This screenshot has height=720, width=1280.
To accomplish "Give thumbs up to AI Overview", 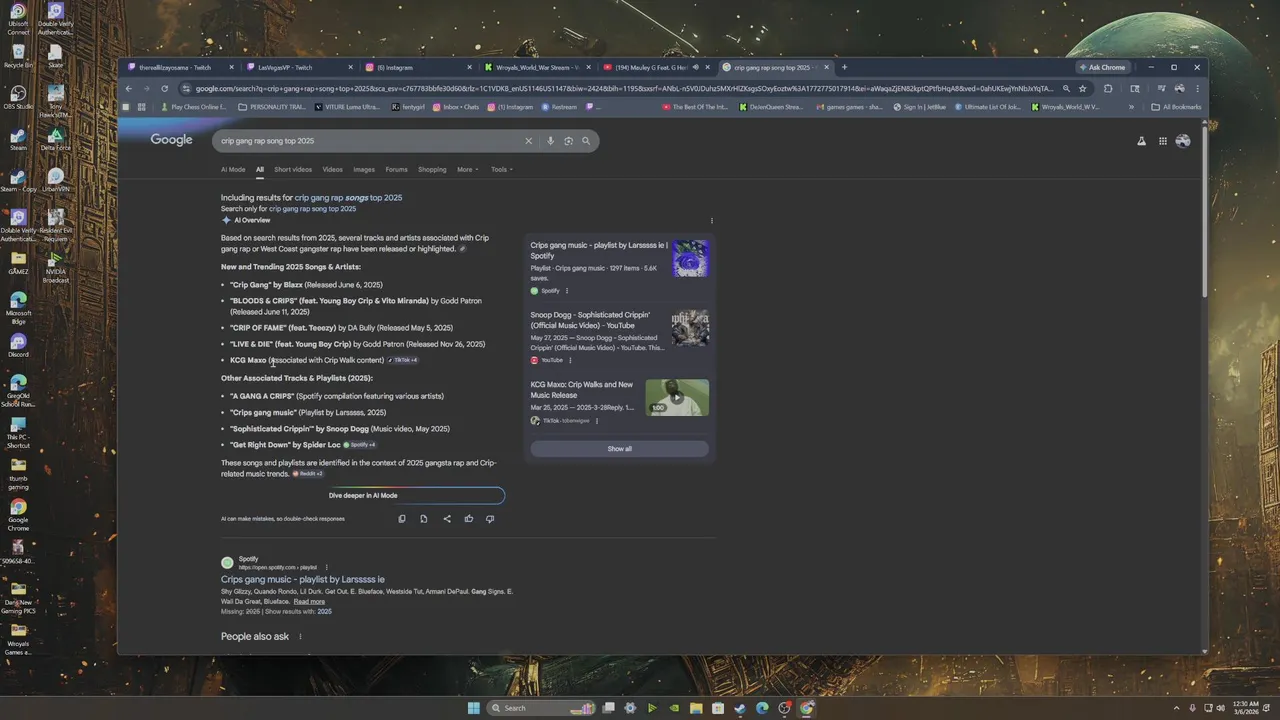I will [x=468, y=519].
